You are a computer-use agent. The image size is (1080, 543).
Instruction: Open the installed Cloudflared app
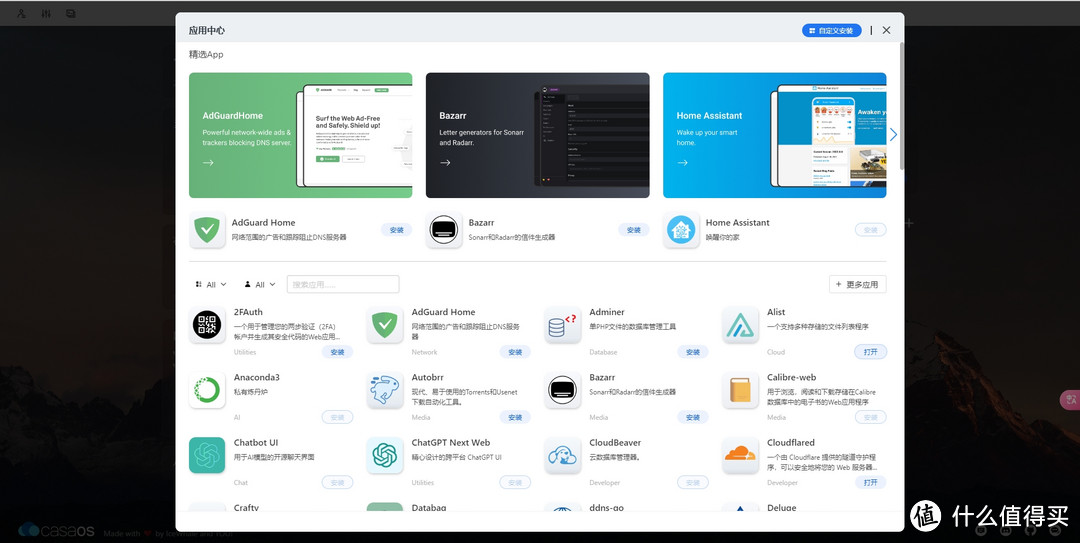(x=871, y=482)
